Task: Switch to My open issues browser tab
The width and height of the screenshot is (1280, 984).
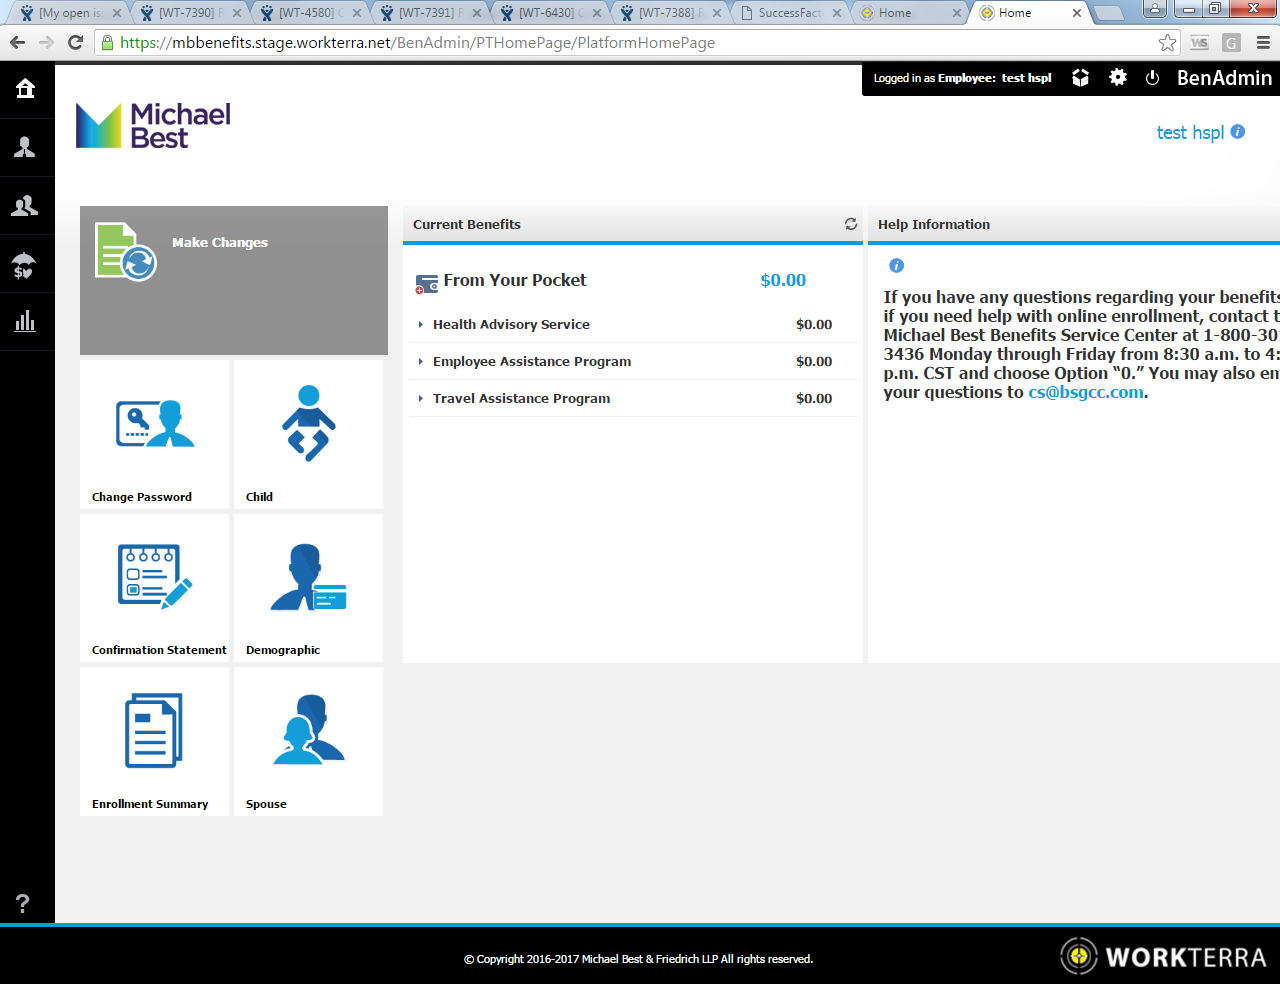Action: click(x=70, y=13)
